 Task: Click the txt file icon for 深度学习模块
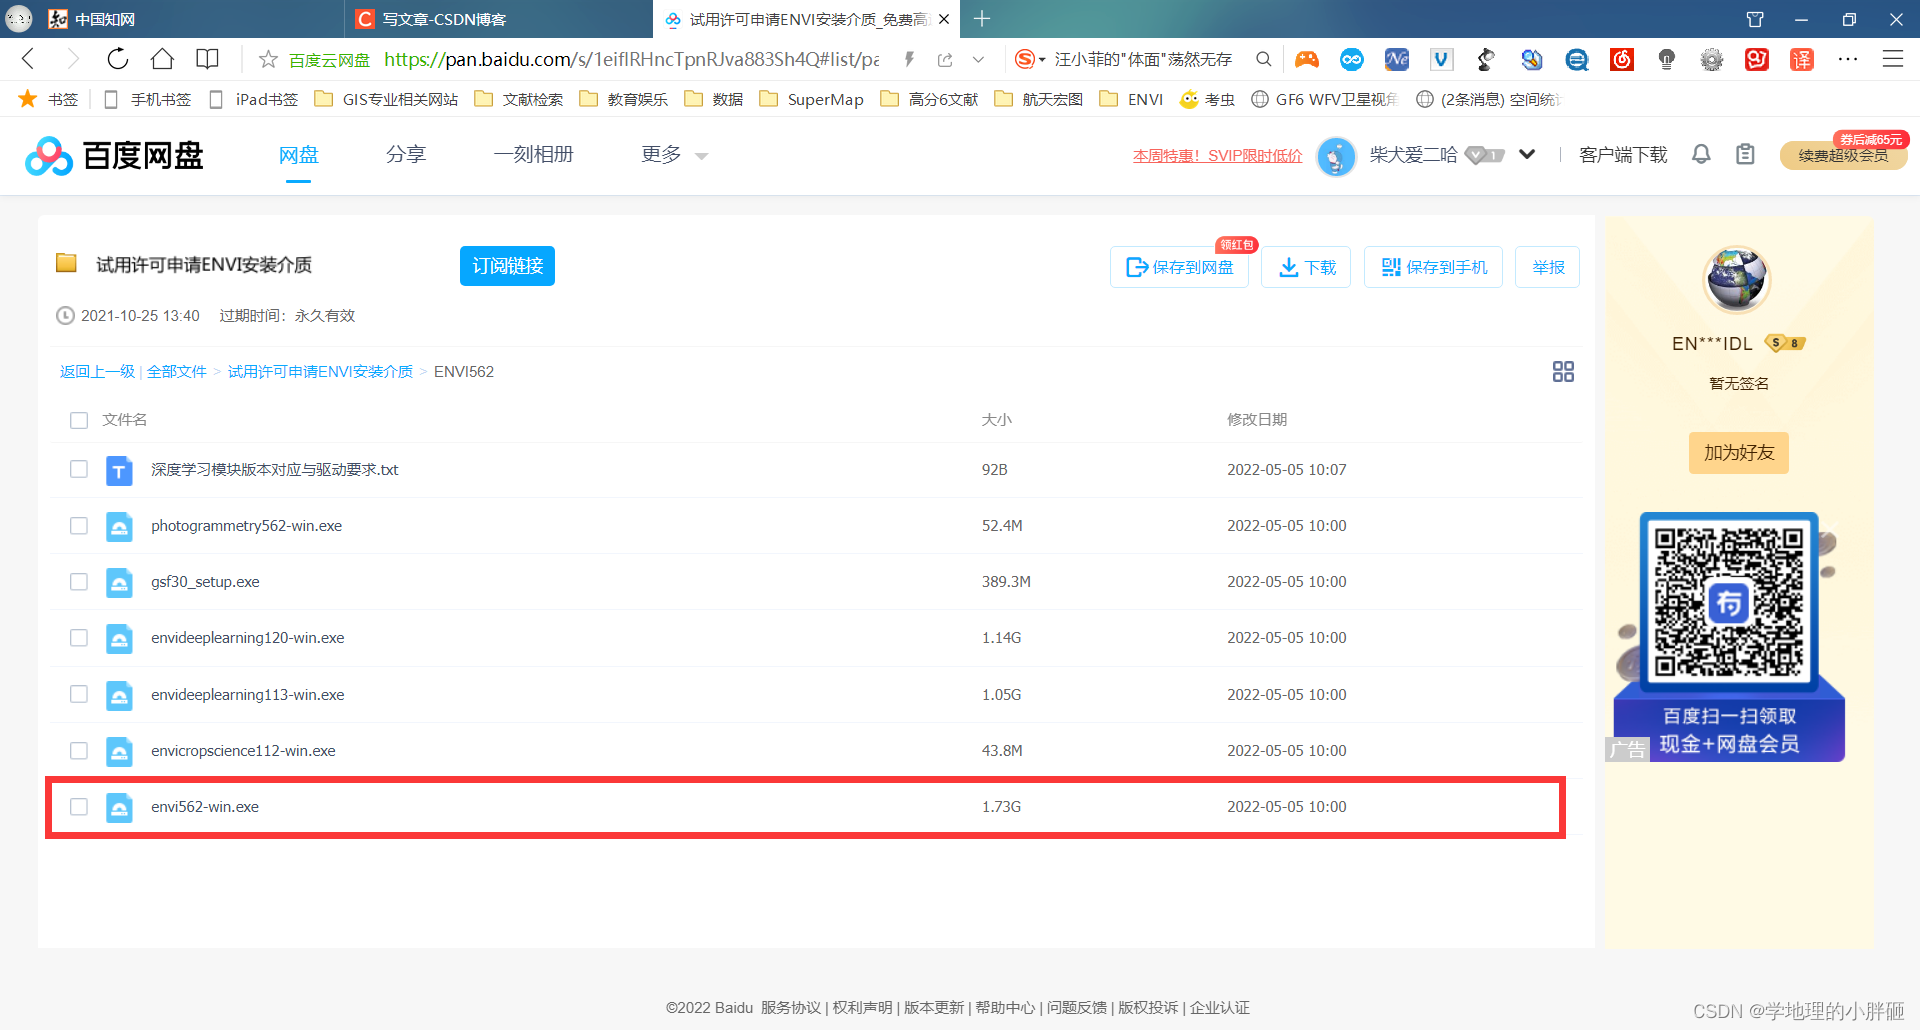click(120, 470)
